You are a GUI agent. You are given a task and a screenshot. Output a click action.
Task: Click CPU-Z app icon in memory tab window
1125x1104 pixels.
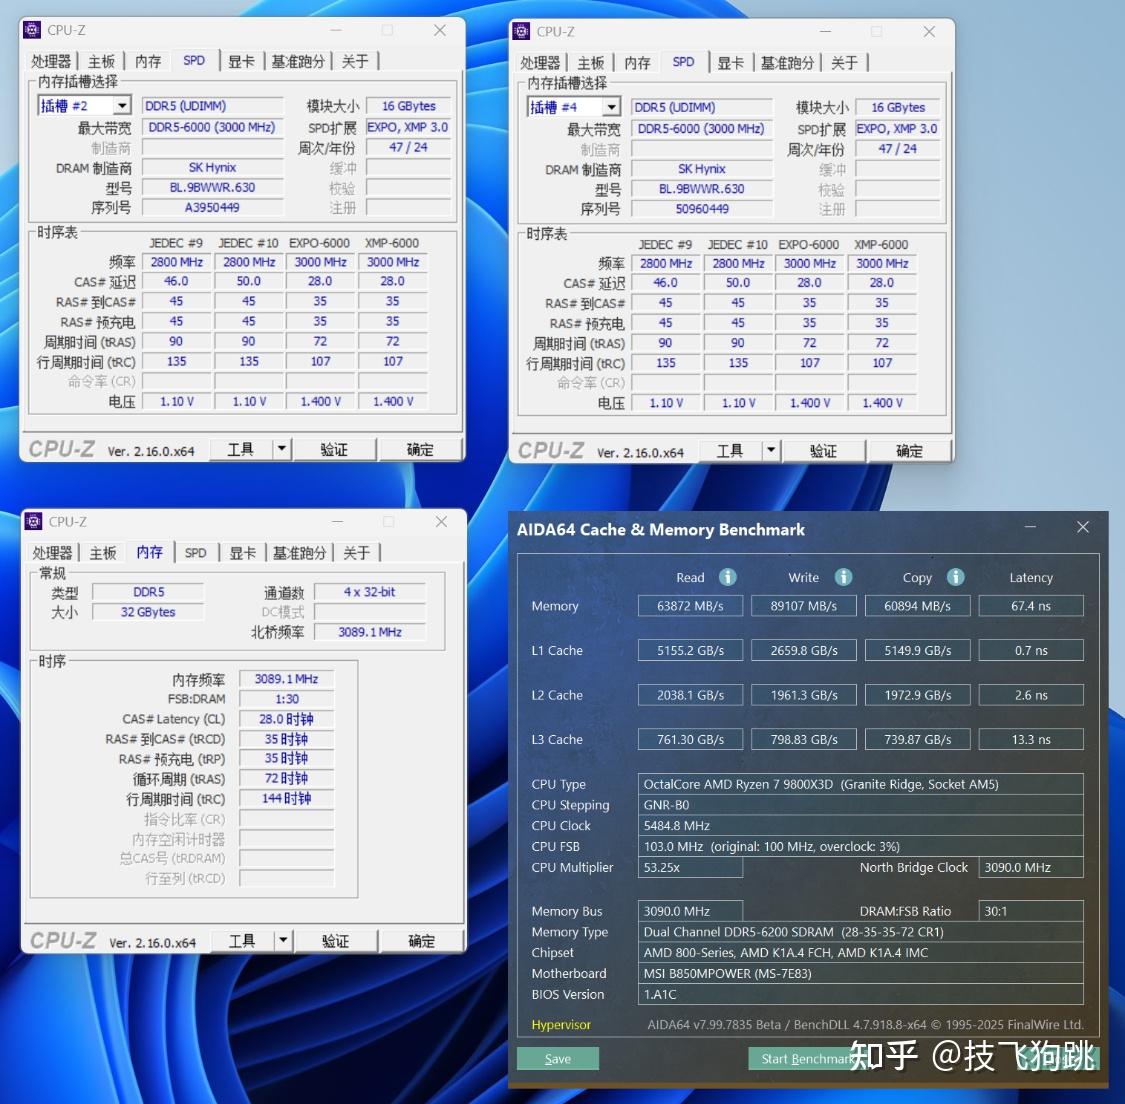[x=34, y=521]
